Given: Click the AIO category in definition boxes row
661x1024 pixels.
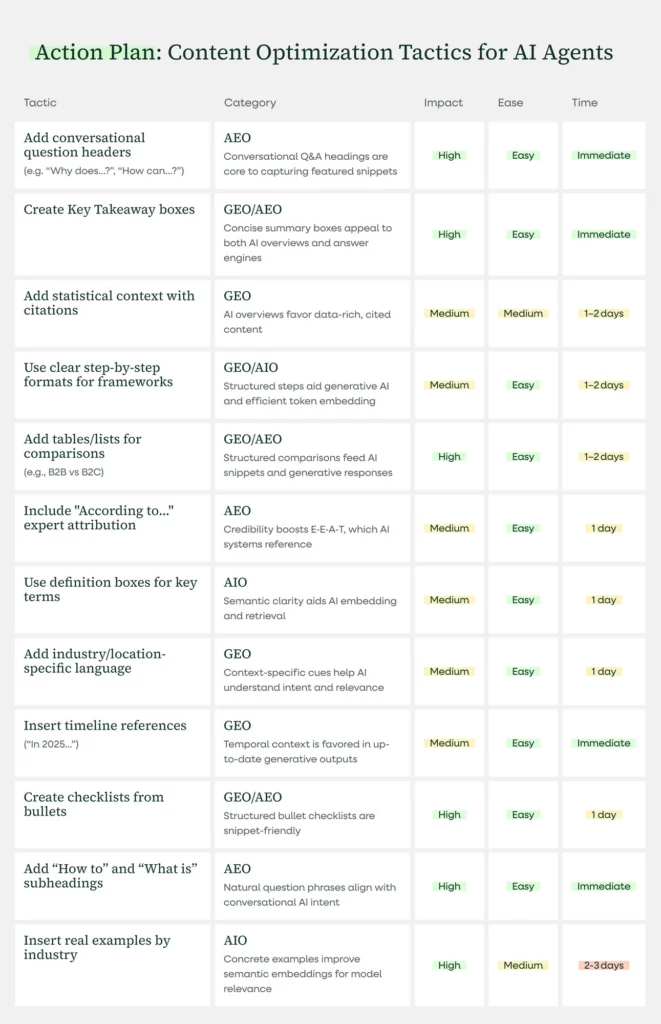Looking at the screenshot, I should 235,583.
